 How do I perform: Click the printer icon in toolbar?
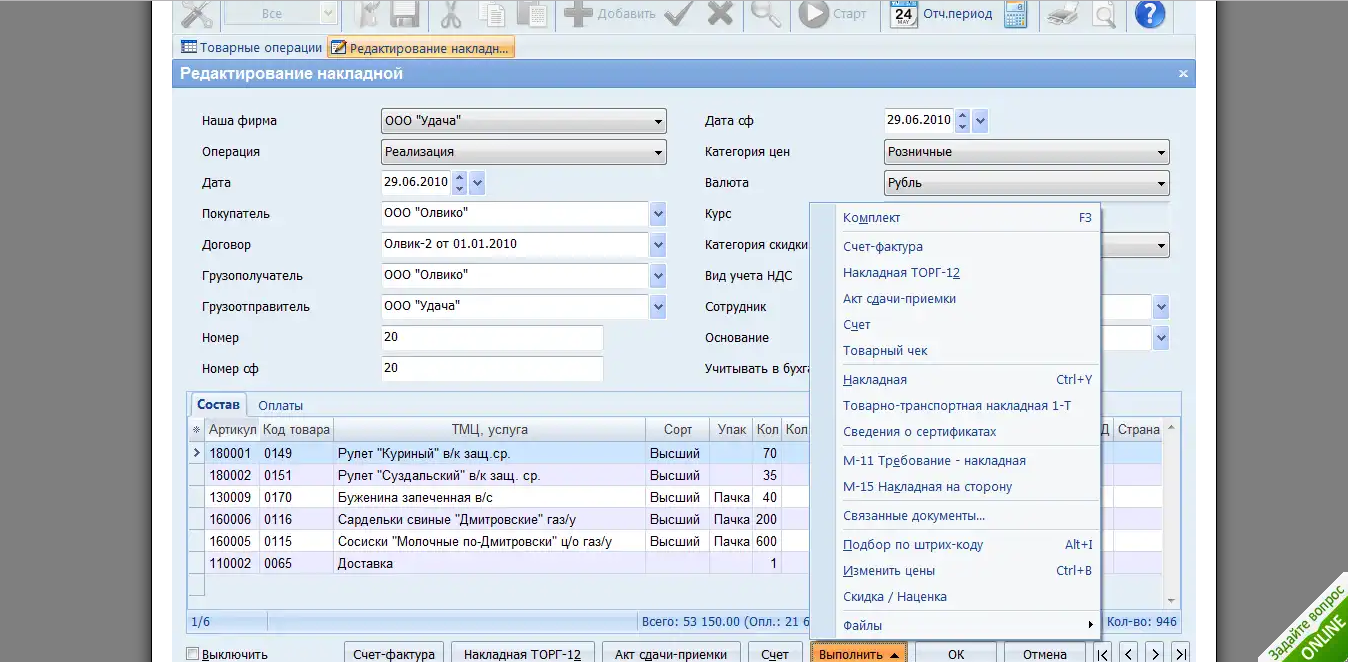(1062, 14)
